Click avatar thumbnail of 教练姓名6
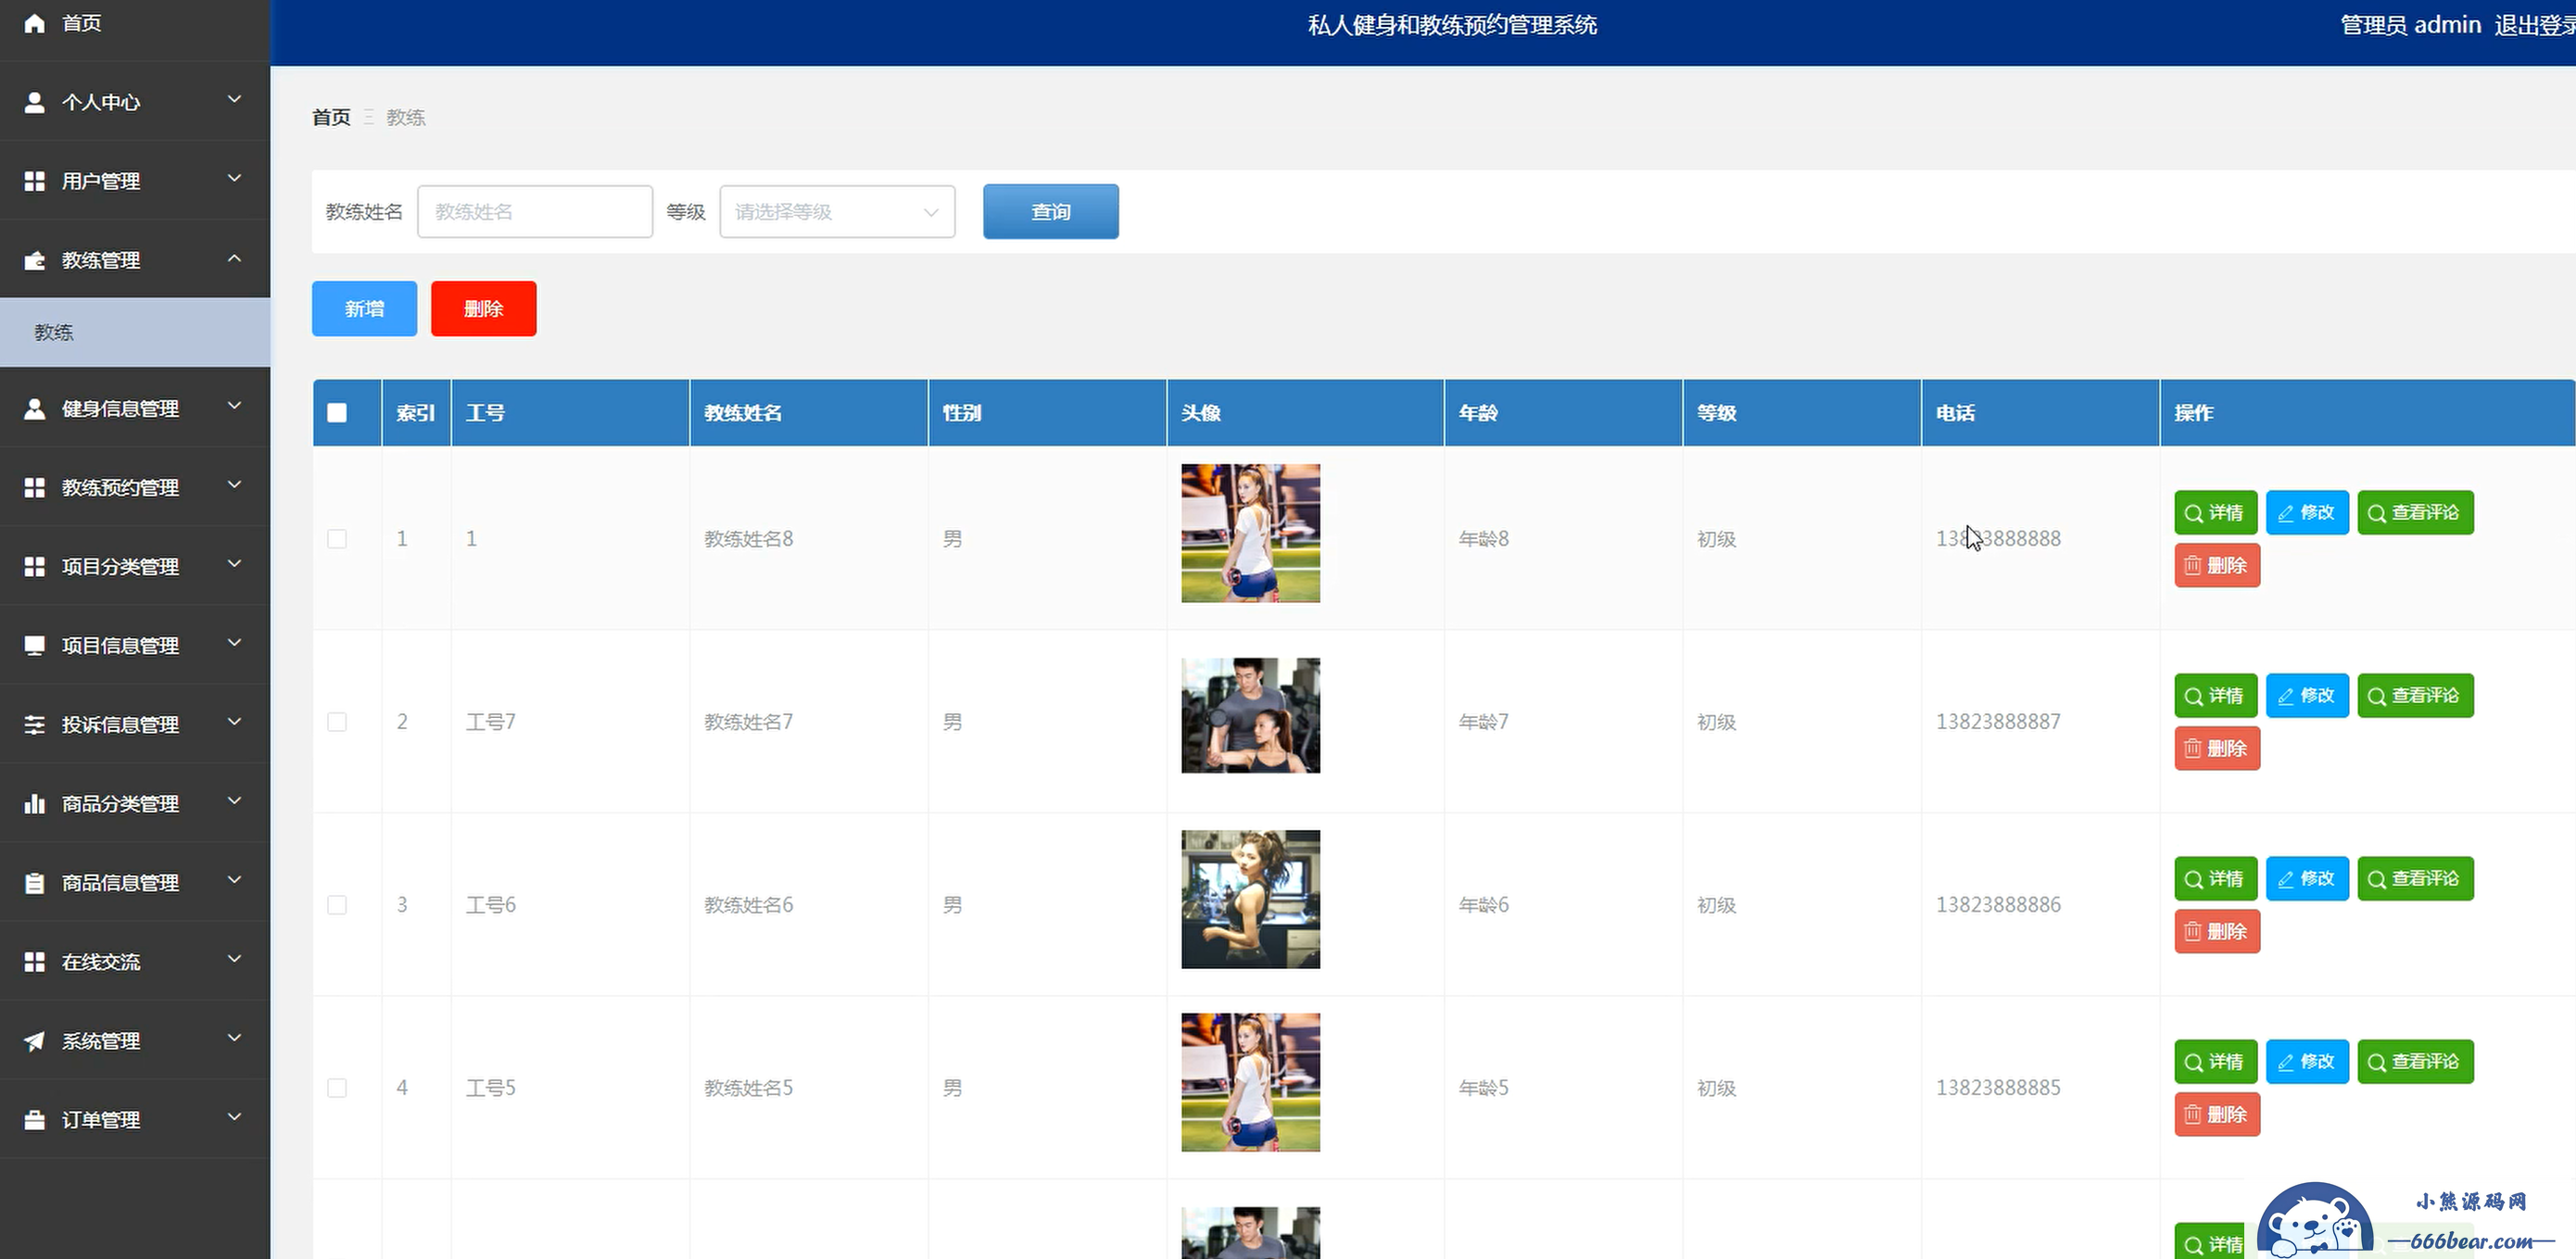The width and height of the screenshot is (2576, 1259). pyautogui.click(x=1250, y=899)
